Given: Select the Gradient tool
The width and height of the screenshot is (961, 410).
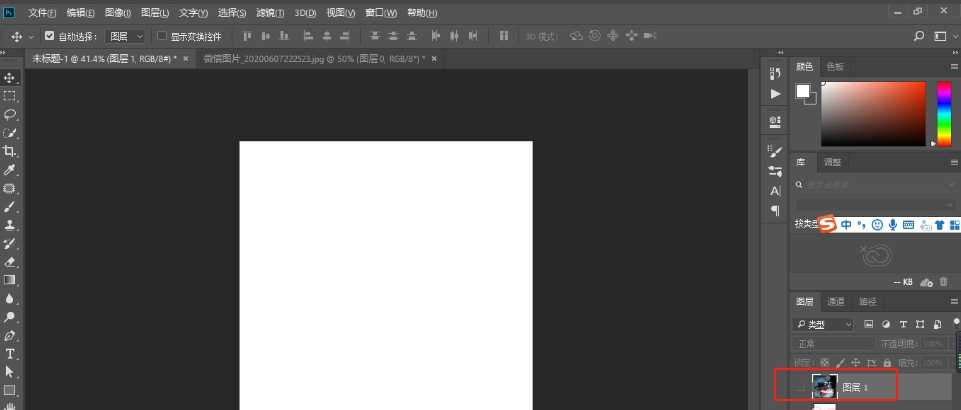Looking at the screenshot, I should pyautogui.click(x=10, y=280).
